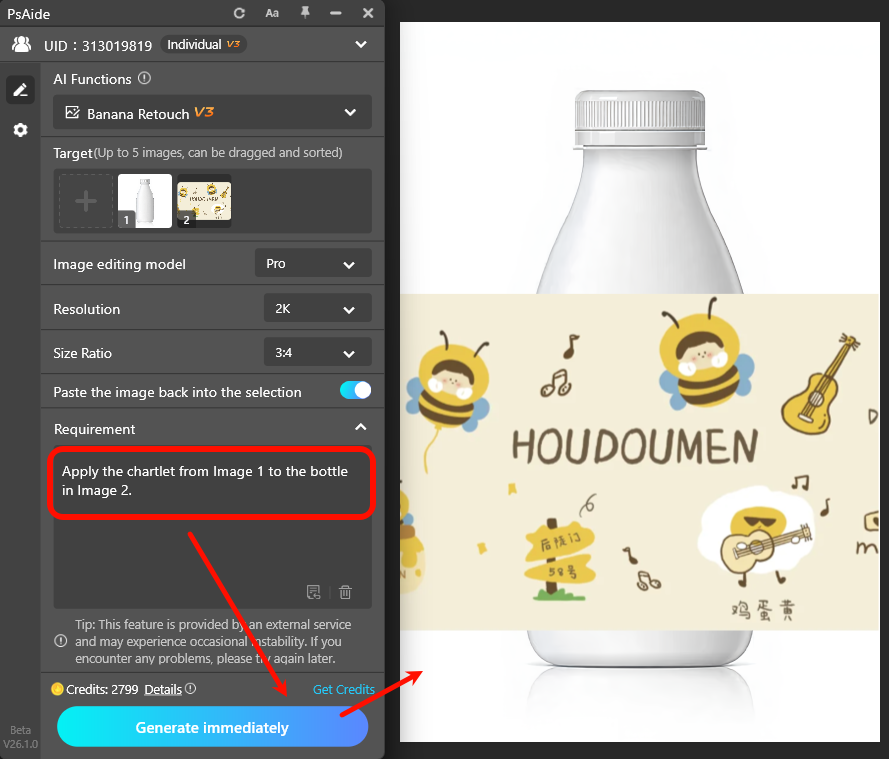The image size is (889, 759).
Task: Click the user group icon near the UID
Action: 21,44
